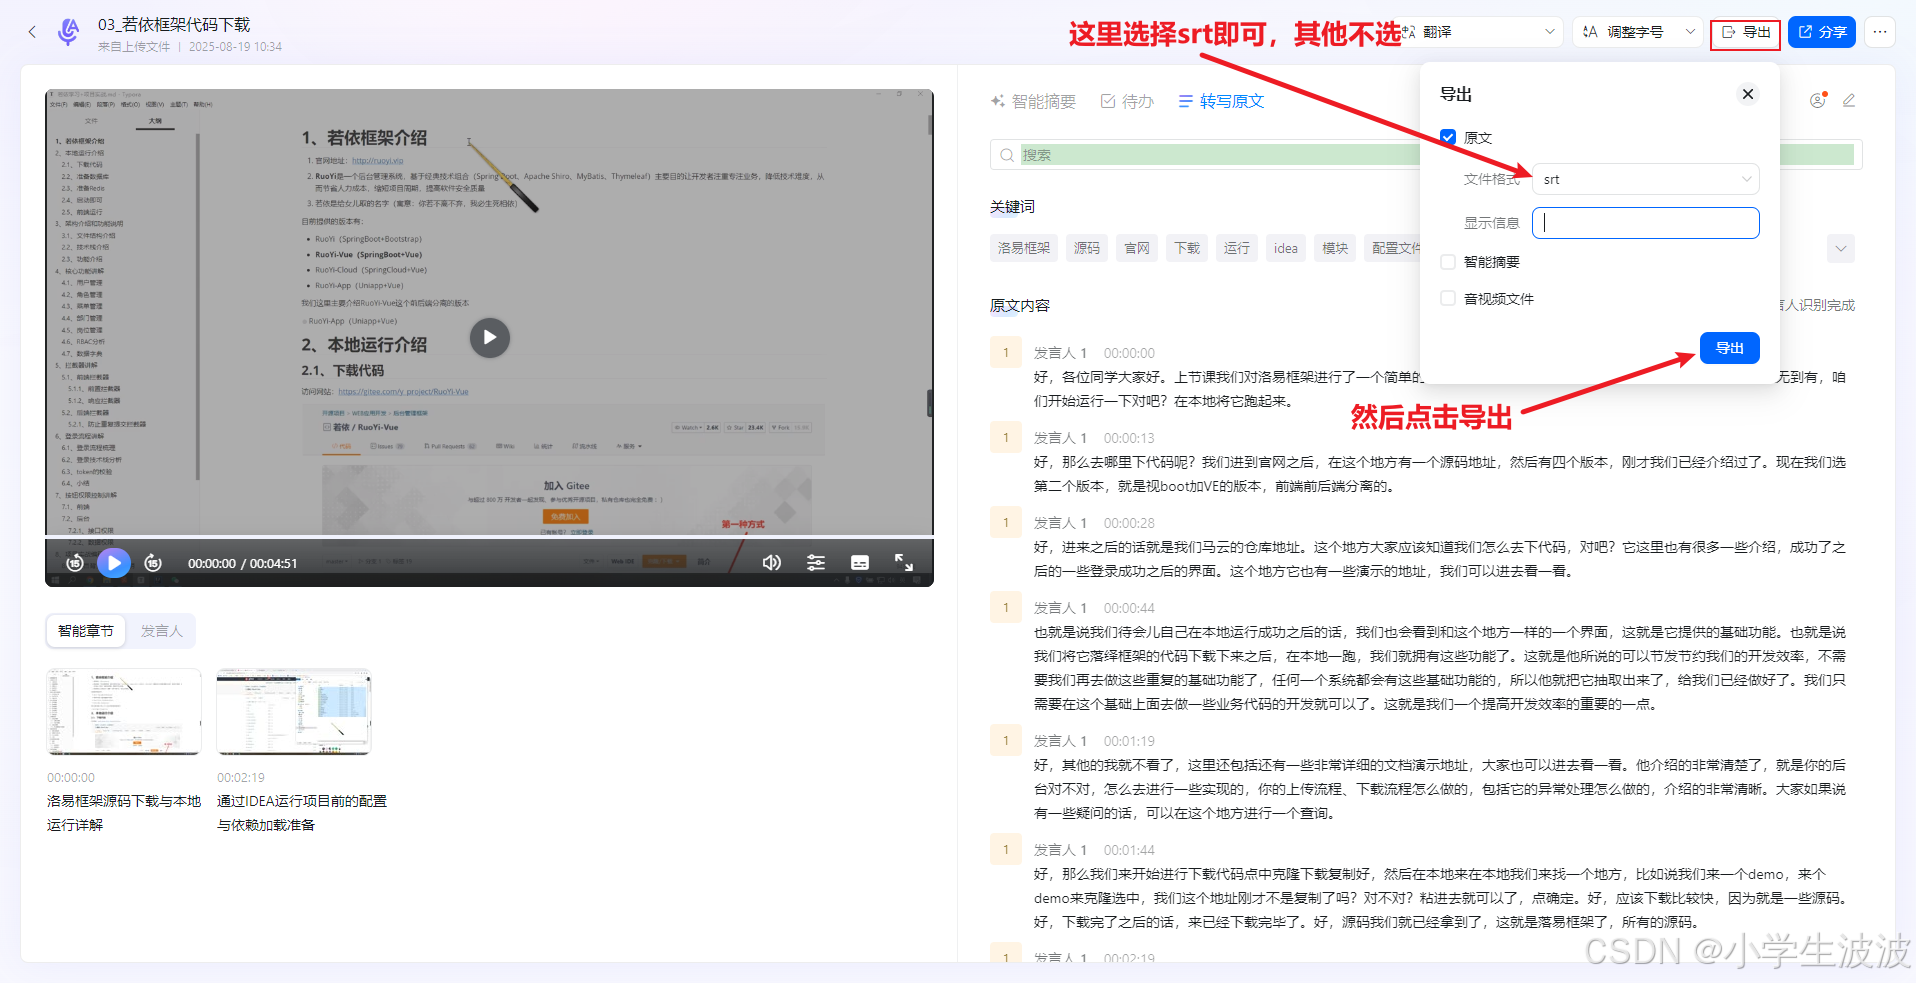This screenshot has height=983, width=1916.
Task: Check the 音视频文件 checkbox
Action: coord(1448,299)
